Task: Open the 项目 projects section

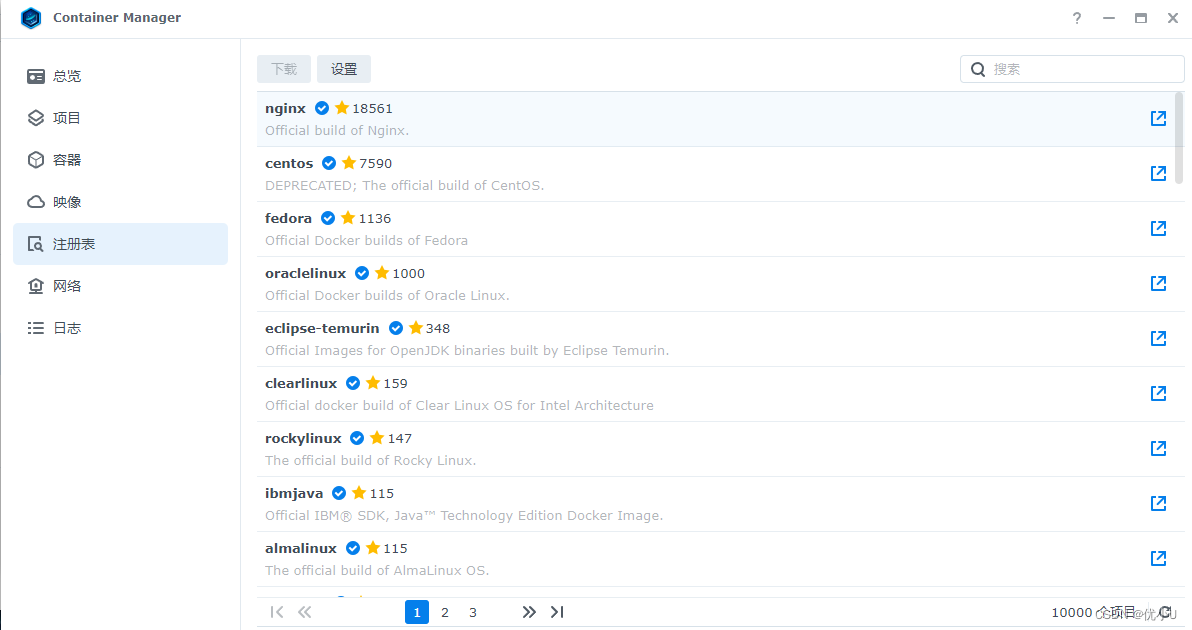Action: [x=120, y=118]
